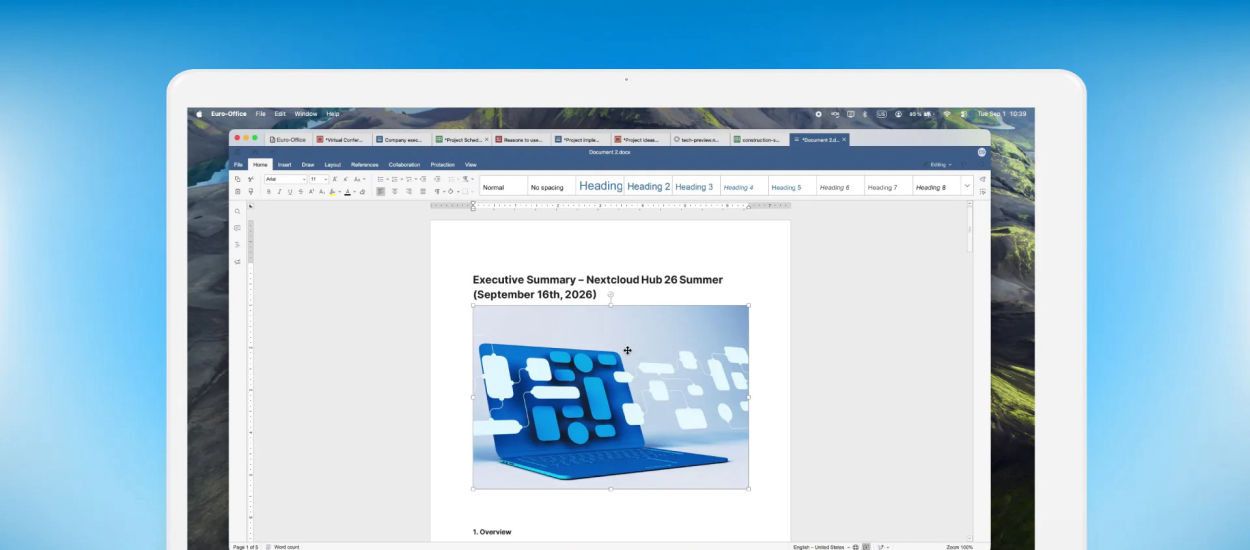Image resolution: width=1250 pixels, height=550 pixels.
Task: Toggle Italic formatting
Action: tap(279, 191)
